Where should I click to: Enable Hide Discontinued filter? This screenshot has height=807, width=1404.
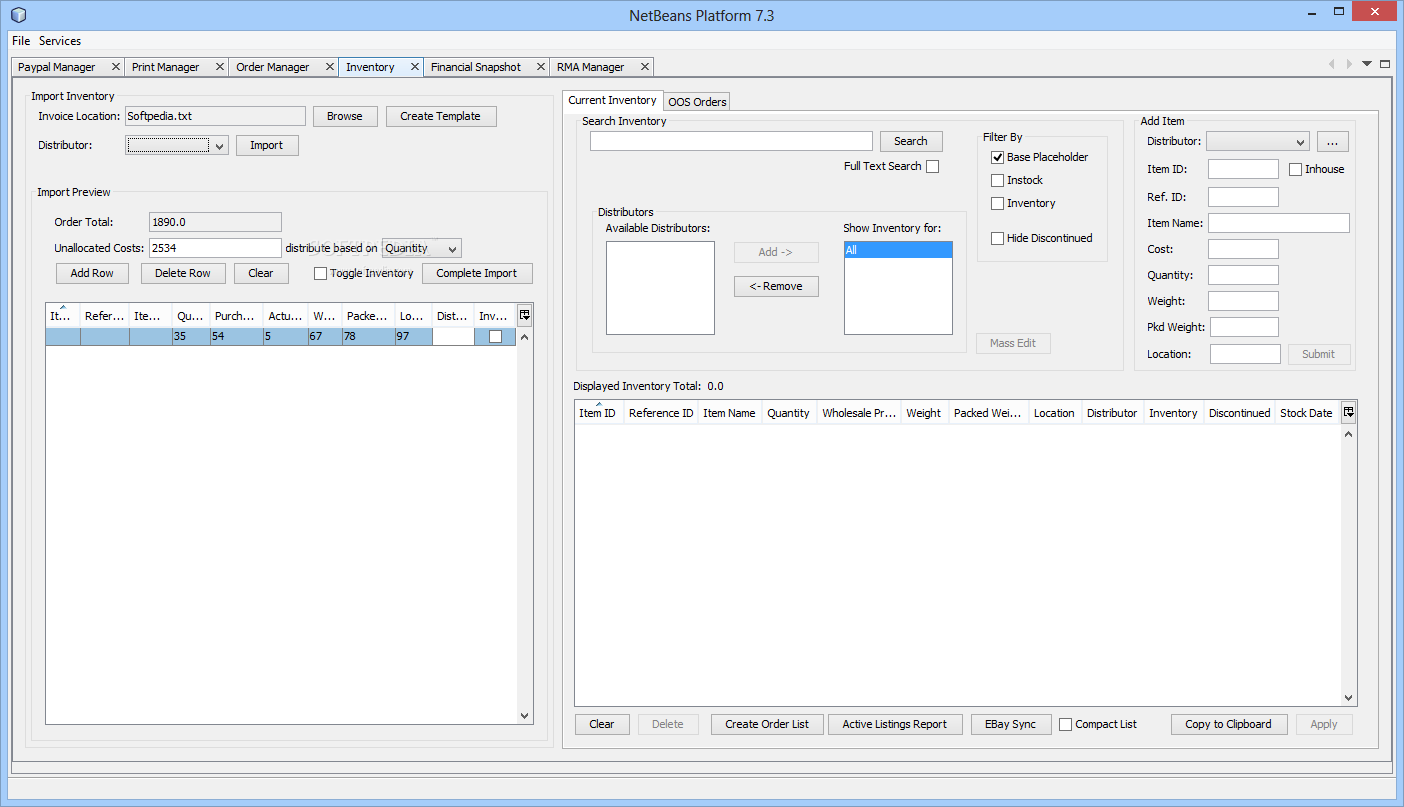pos(997,238)
